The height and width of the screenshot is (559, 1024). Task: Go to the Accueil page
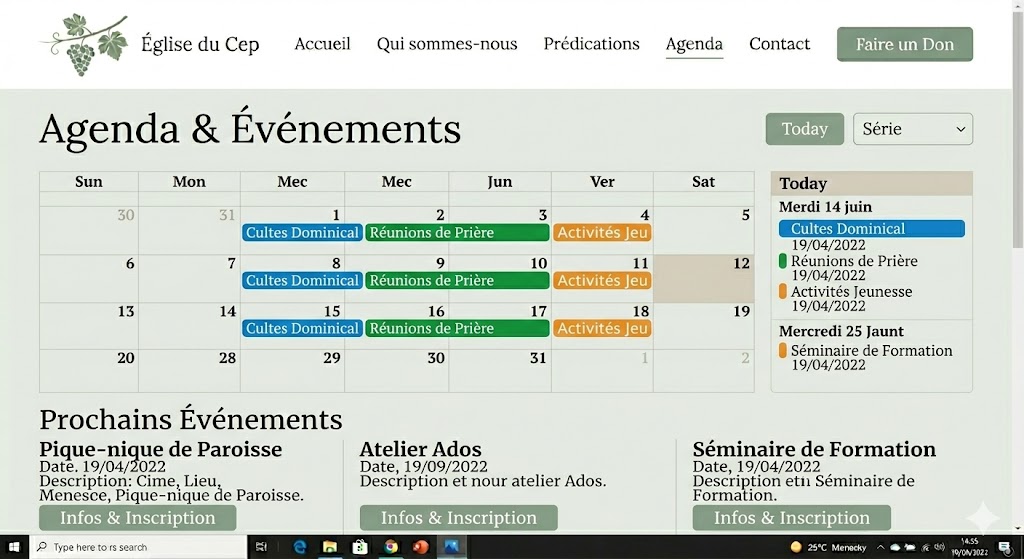coord(322,44)
